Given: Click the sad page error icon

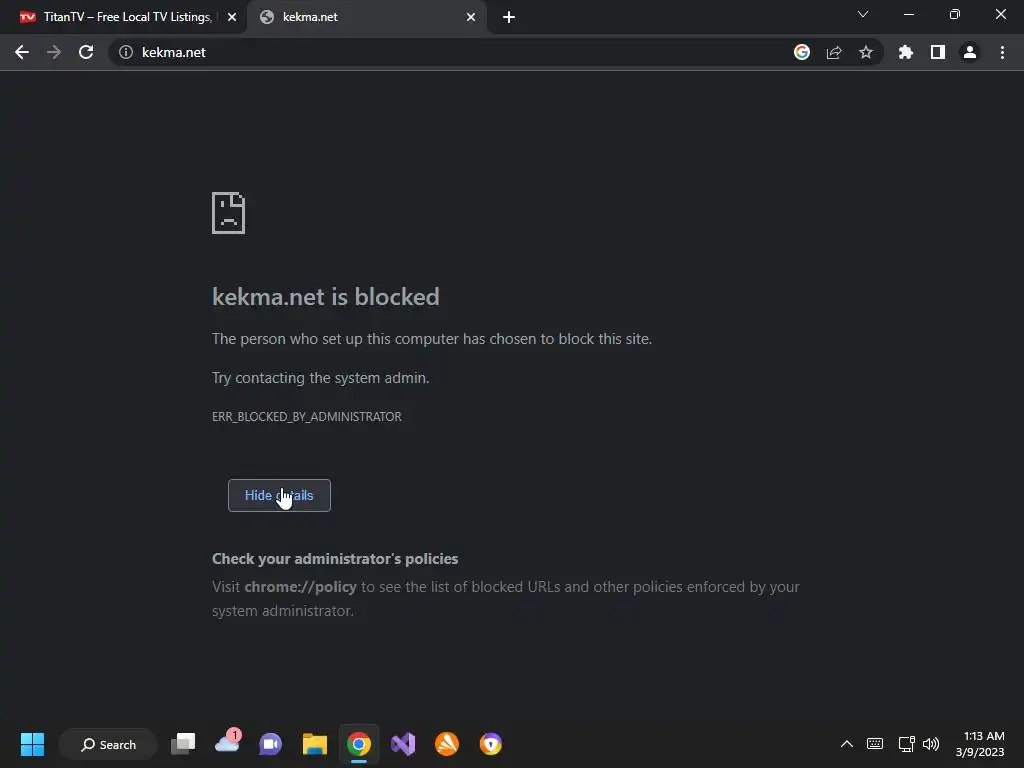Looking at the screenshot, I should 229,213.
